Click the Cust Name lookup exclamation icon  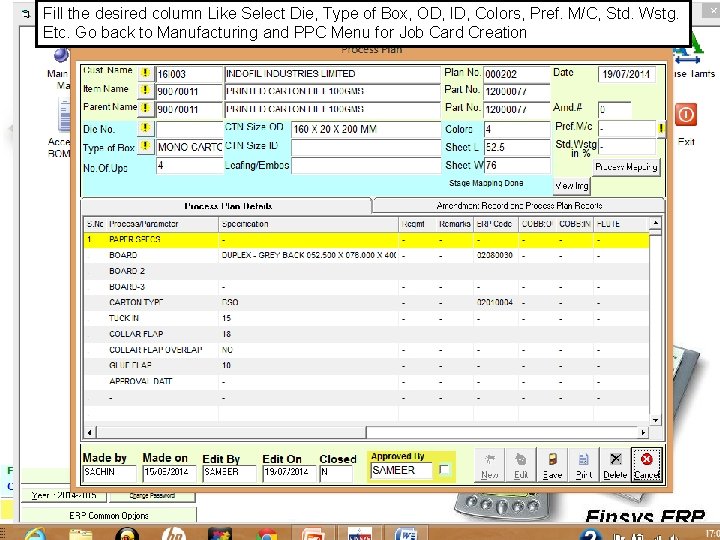click(145, 73)
